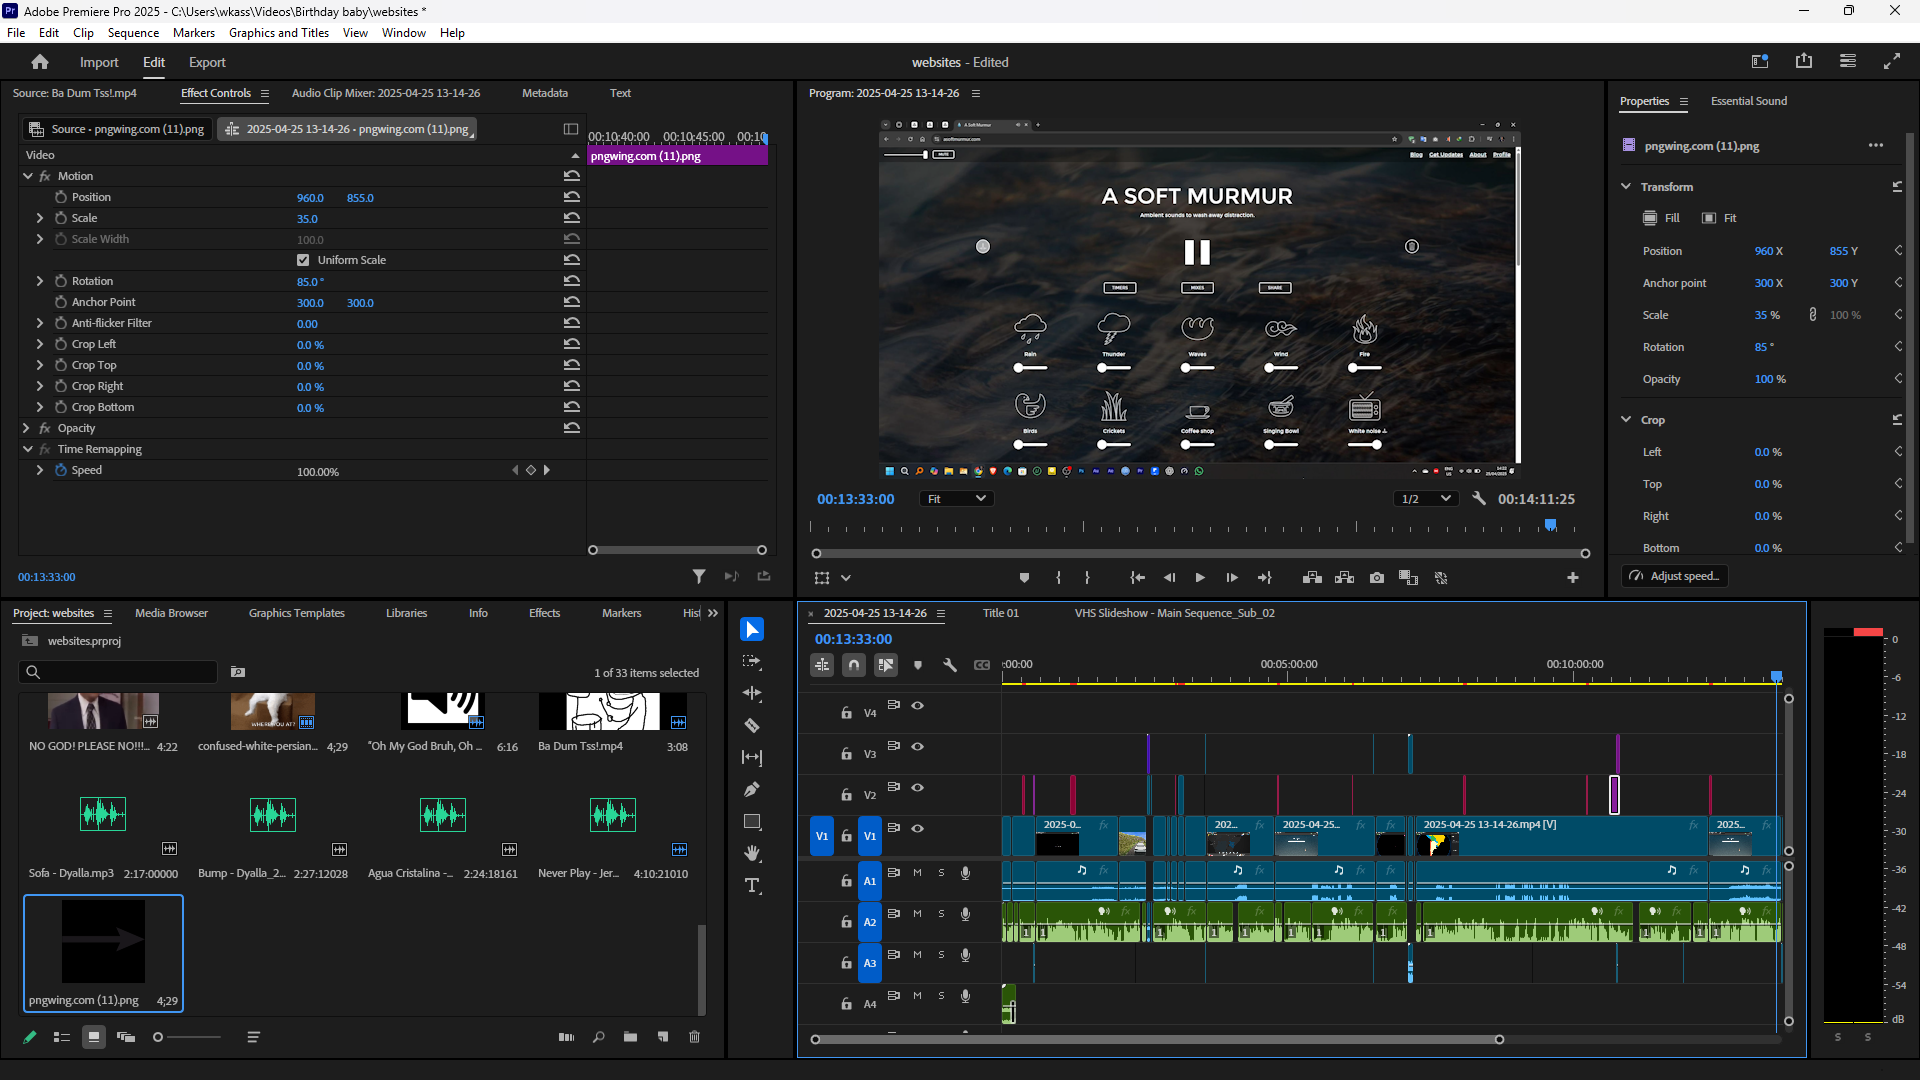Click the Lift icon in the Program monitor
This screenshot has height=1080, width=1920.
click(1310, 577)
